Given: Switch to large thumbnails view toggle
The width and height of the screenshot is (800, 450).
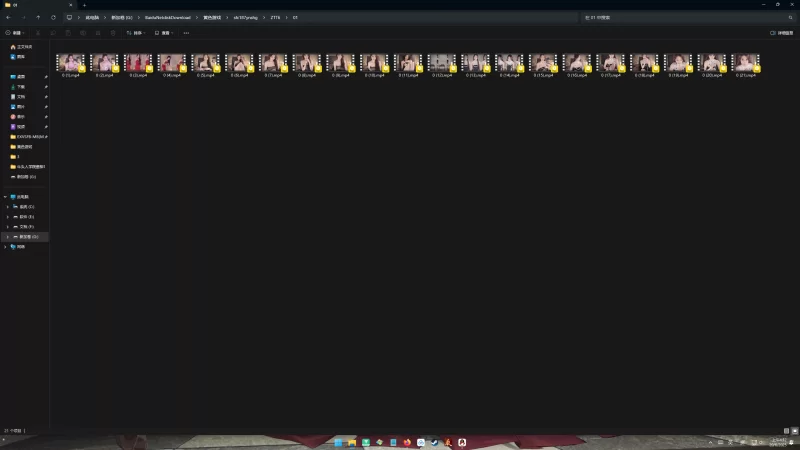Looking at the screenshot, I should point(795,431).
